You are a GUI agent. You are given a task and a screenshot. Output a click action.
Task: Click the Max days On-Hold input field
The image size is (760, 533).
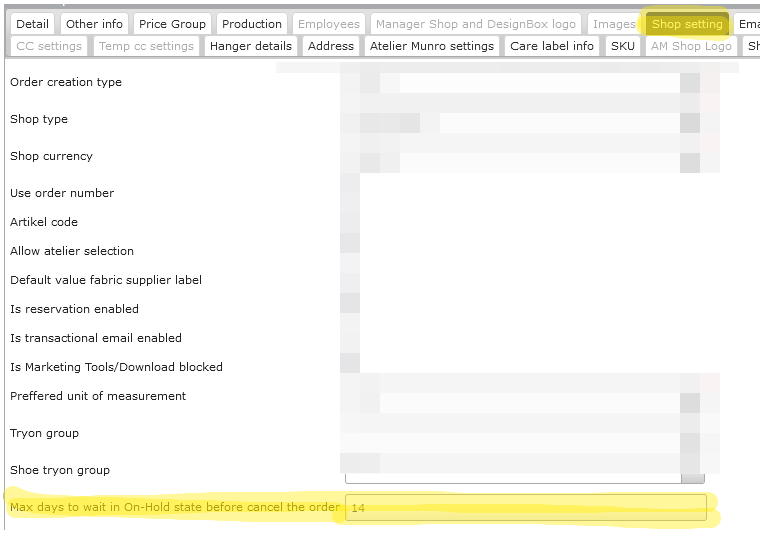point(526,508)
